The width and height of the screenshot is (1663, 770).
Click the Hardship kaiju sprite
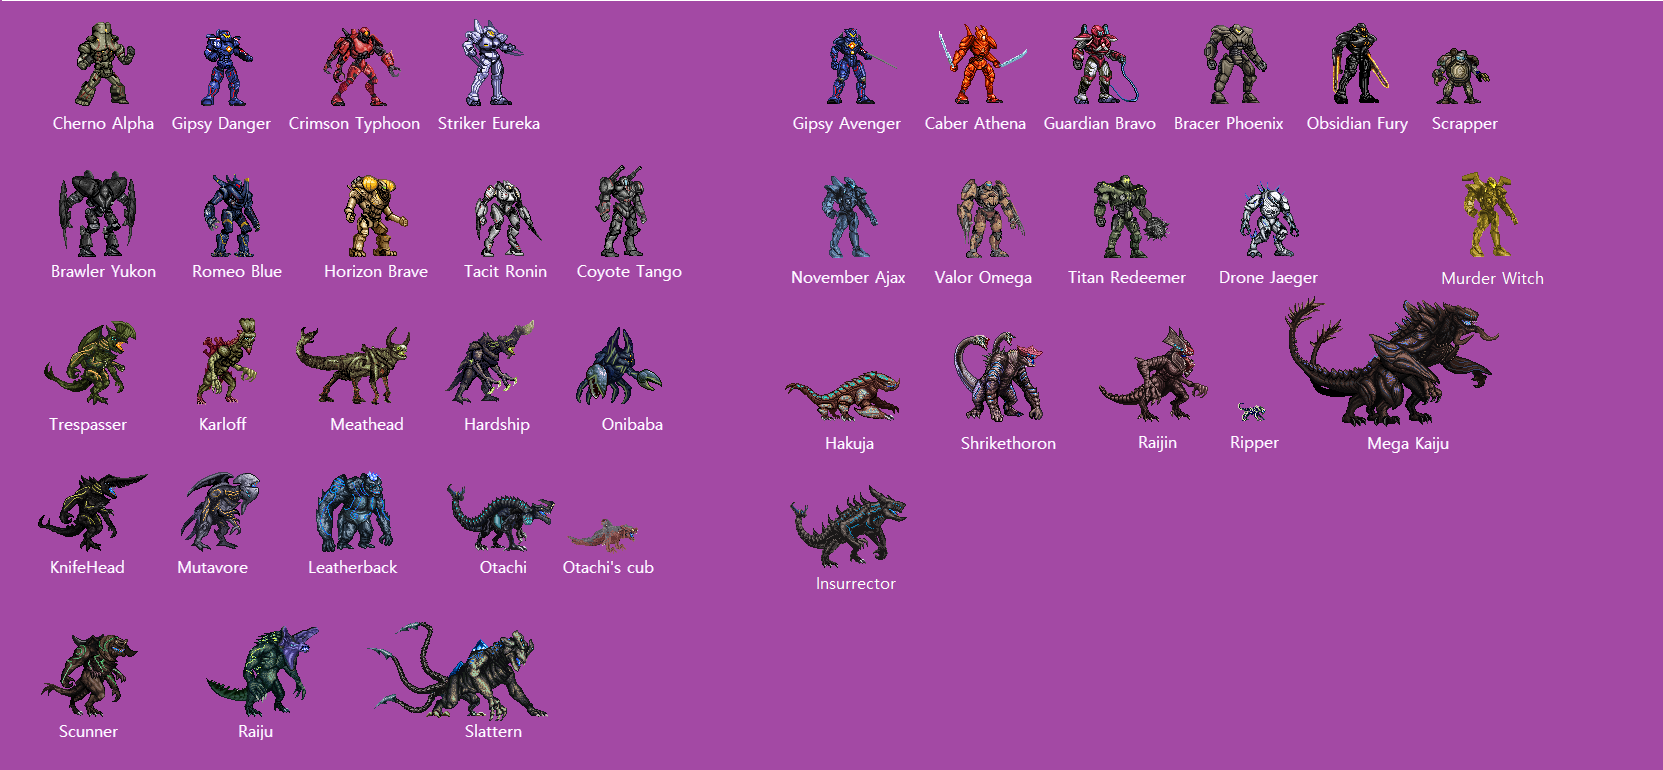(x=490, y=363)
